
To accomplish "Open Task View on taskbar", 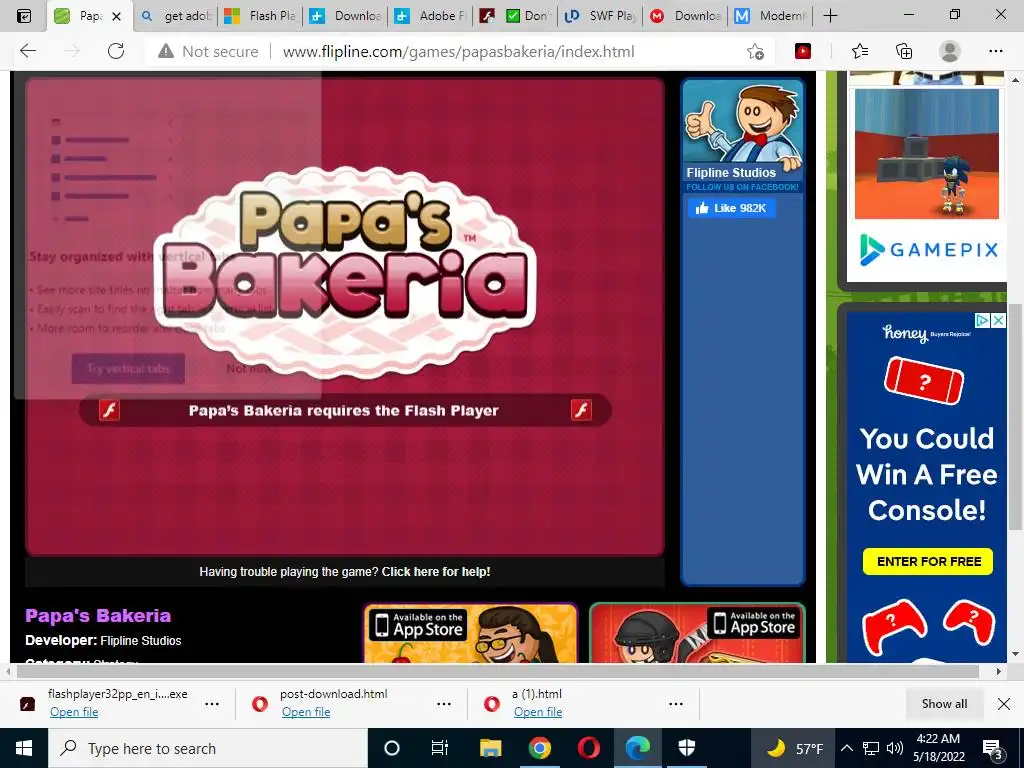I will point(440,748).
